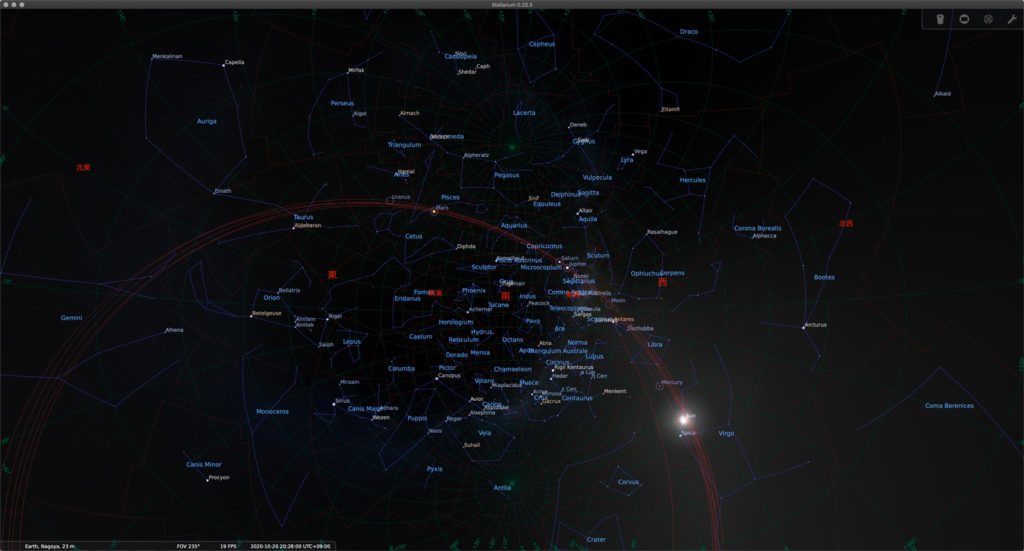
Task: Click the Monoceros constellation label
Action: point(272,411)
